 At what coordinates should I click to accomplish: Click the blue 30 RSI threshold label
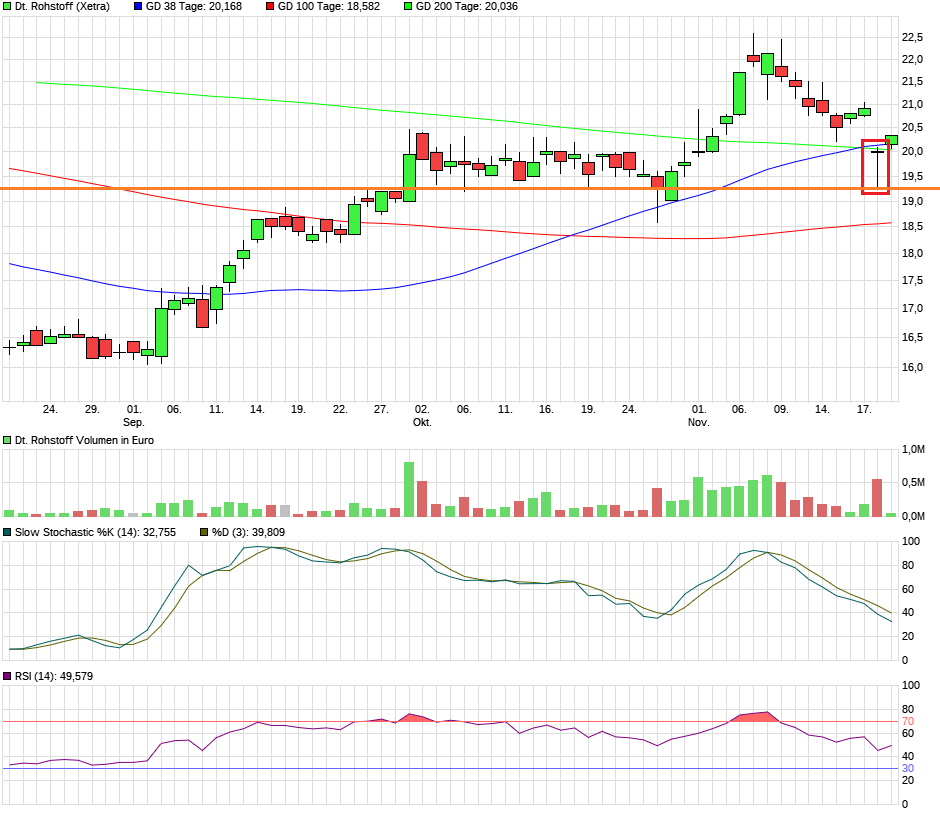908,768
